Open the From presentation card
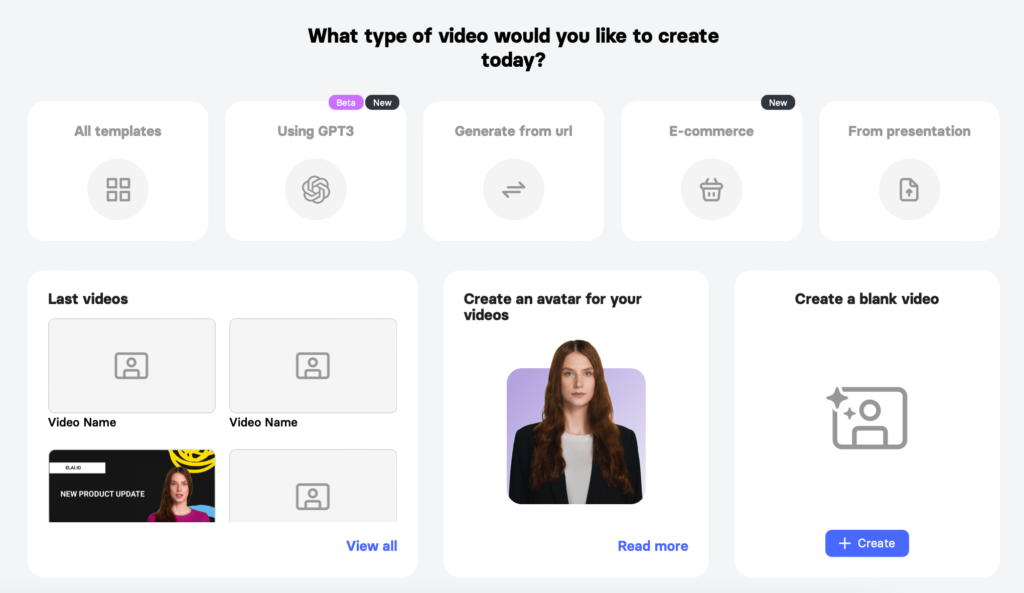The width and height of the screenshot is (1024, 593). pos(909,170)
